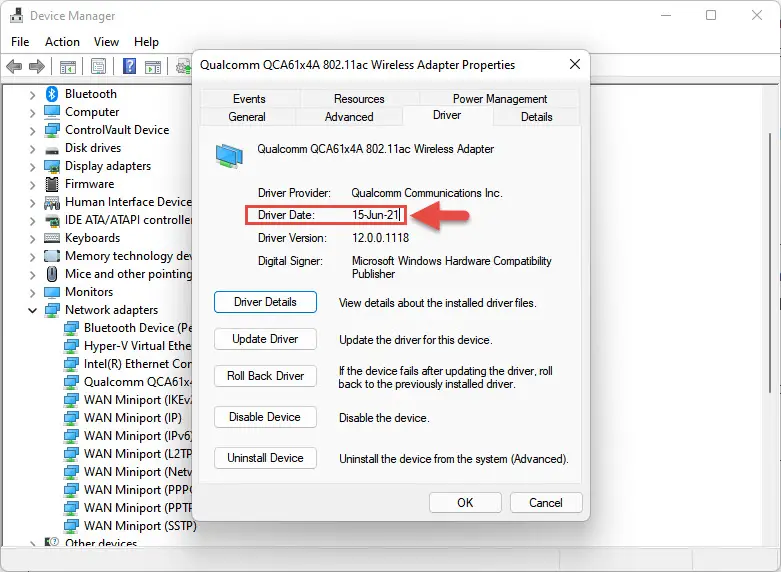Click the Uninstall Device button
This screenshot has width=781, height=572.
click(x=265, y=458)
